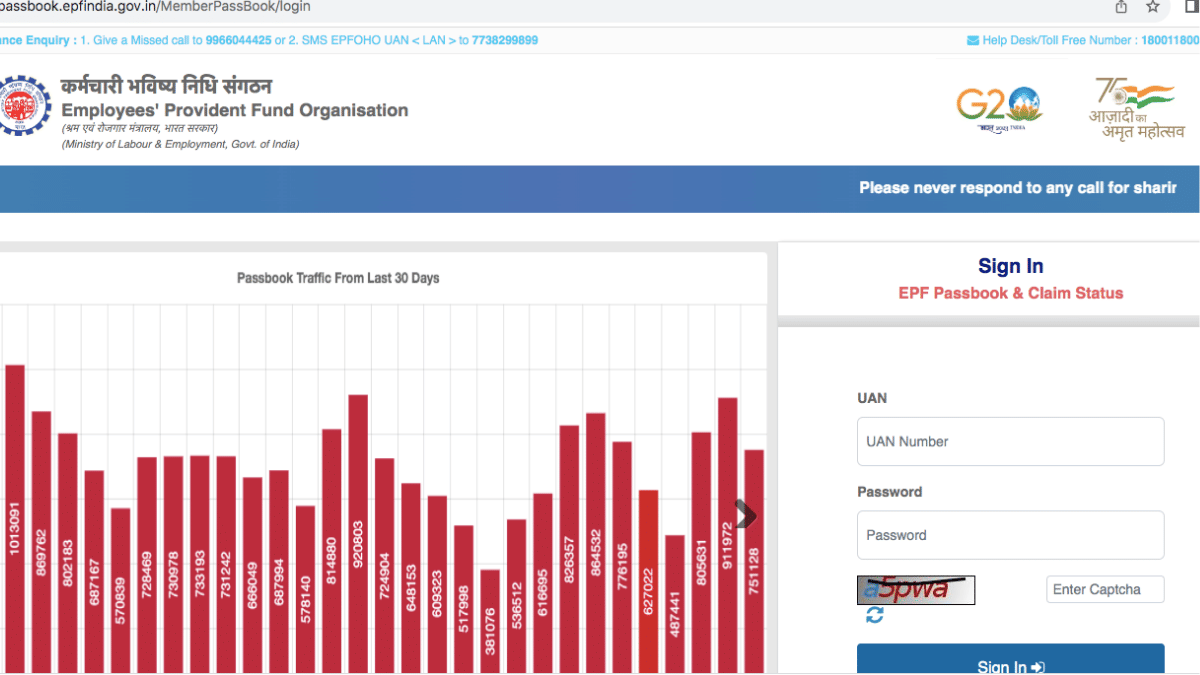Click the shortest bar labeled 381076
Screen dimensions: 1200x675
pos(490,620)
